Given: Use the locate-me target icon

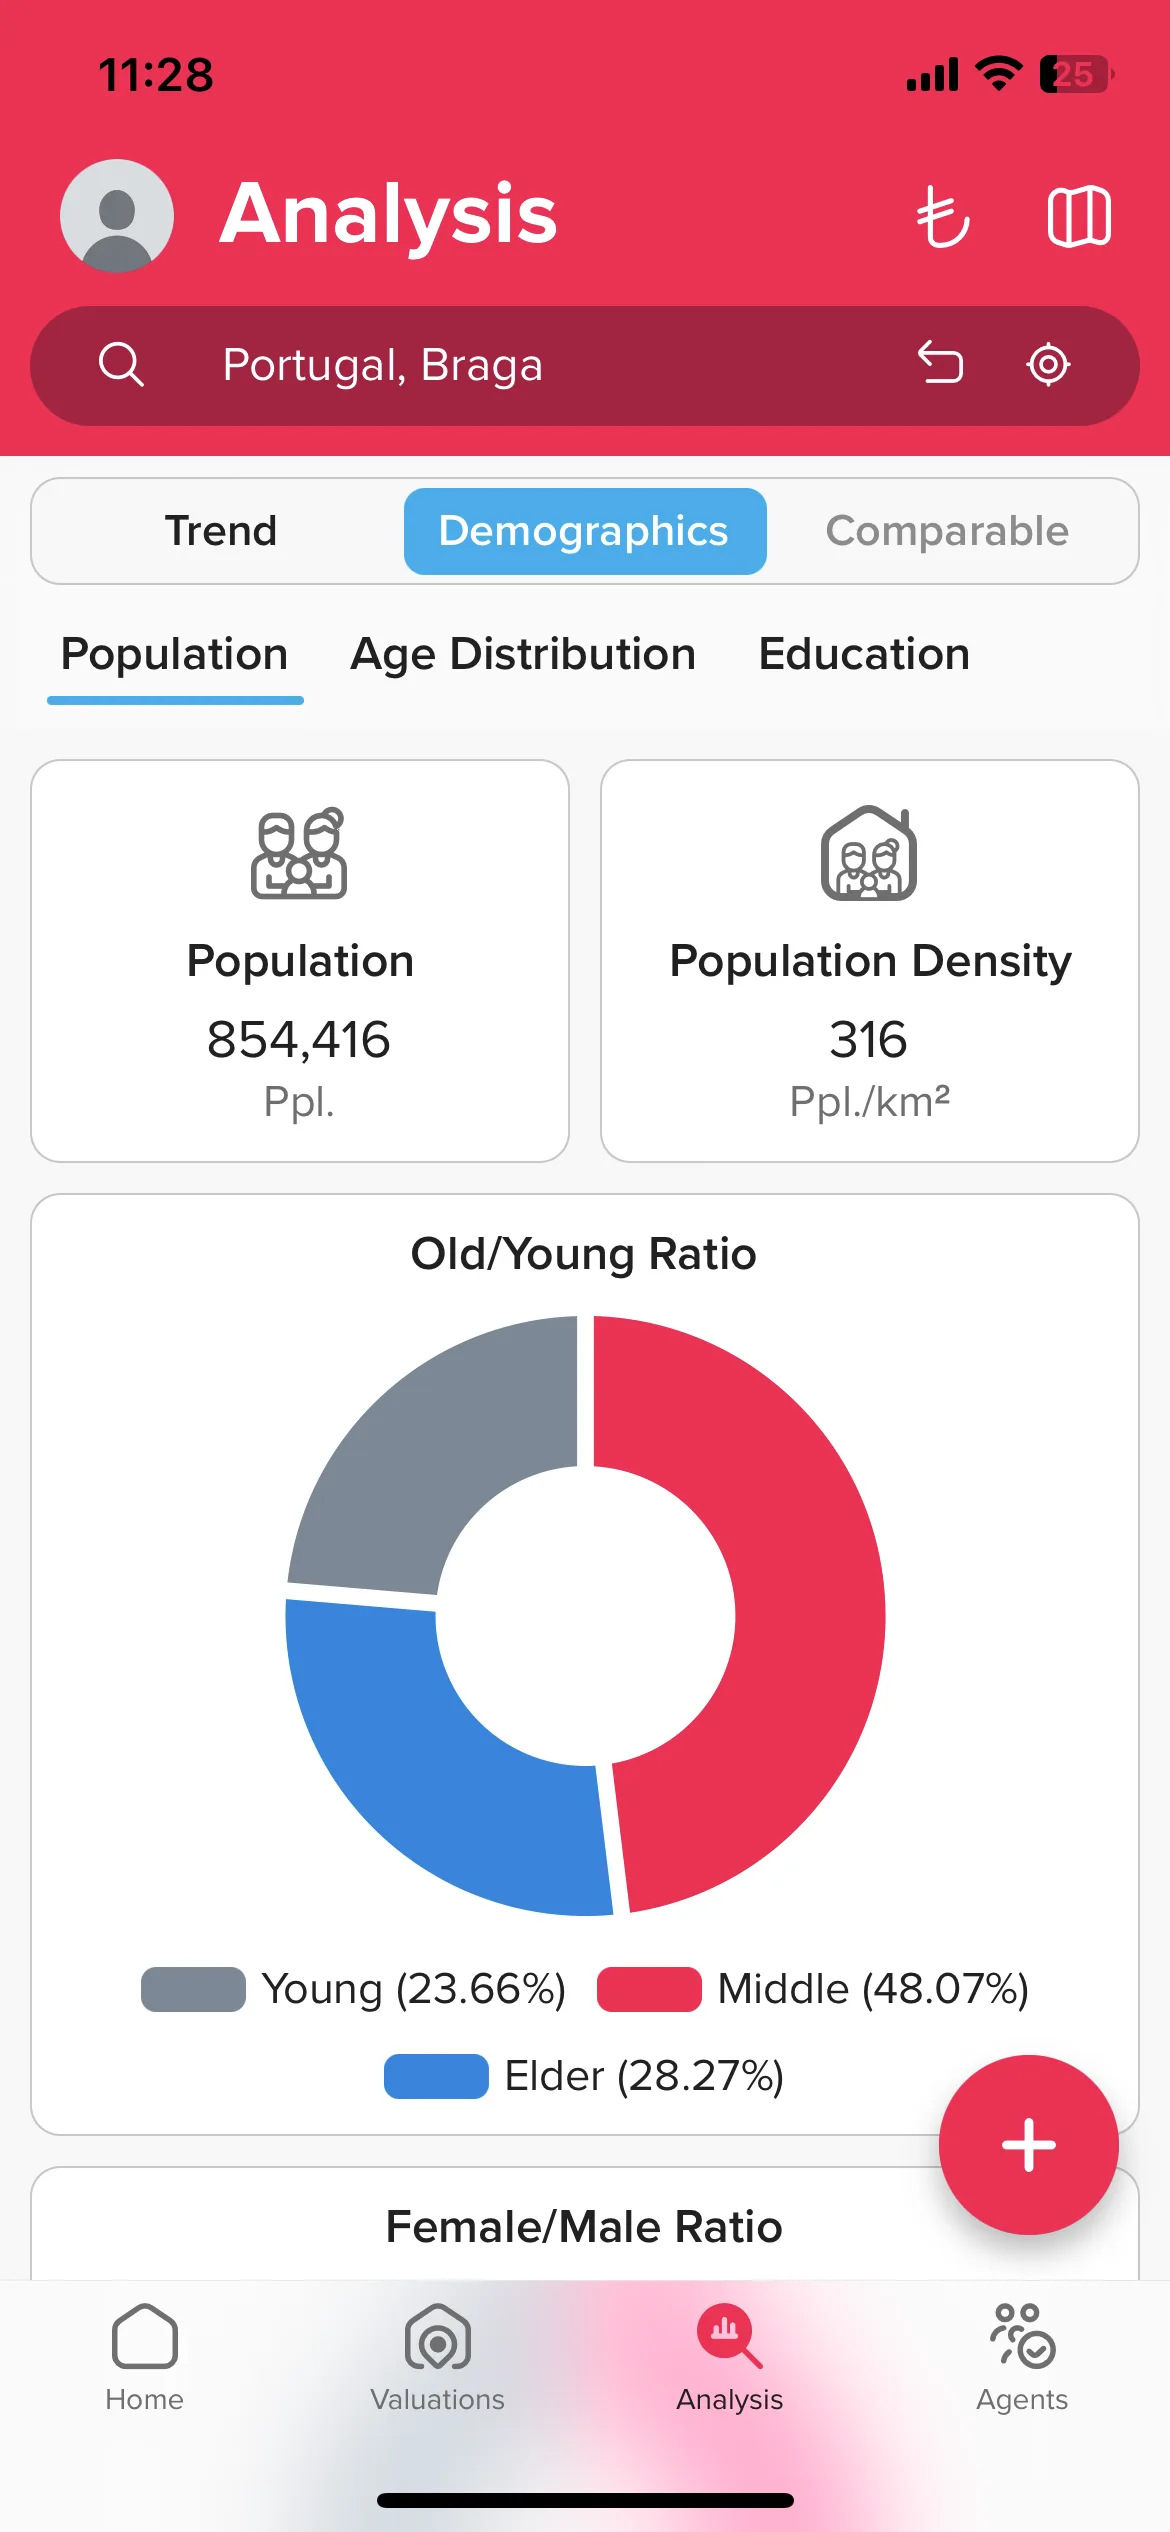Looking at the screenshot, I should 1048,364.
